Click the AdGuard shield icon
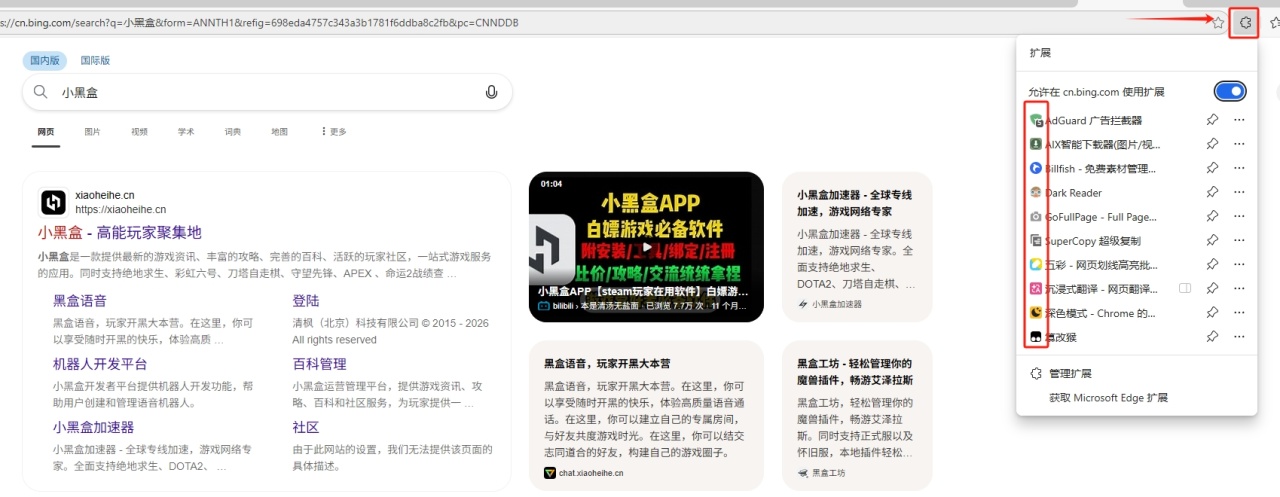The height and width of the screenshot is (497, 1280). (1036, 120)
